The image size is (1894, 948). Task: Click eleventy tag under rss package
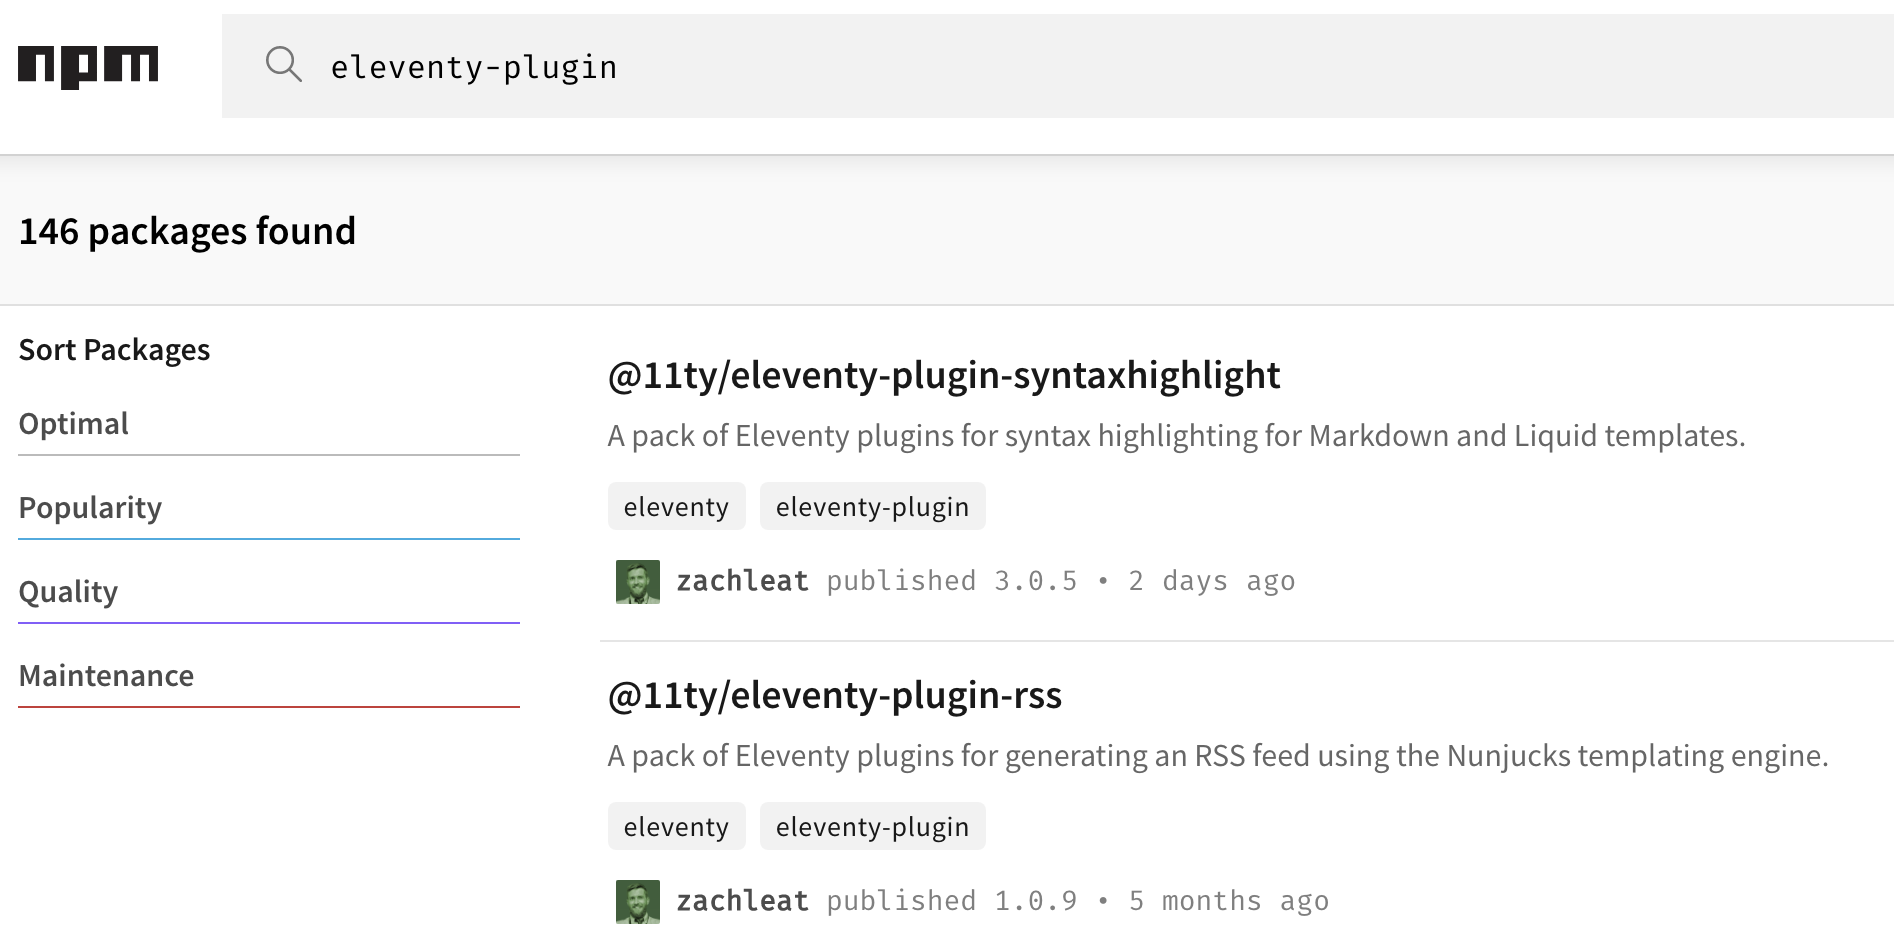(x=676, y=826)
